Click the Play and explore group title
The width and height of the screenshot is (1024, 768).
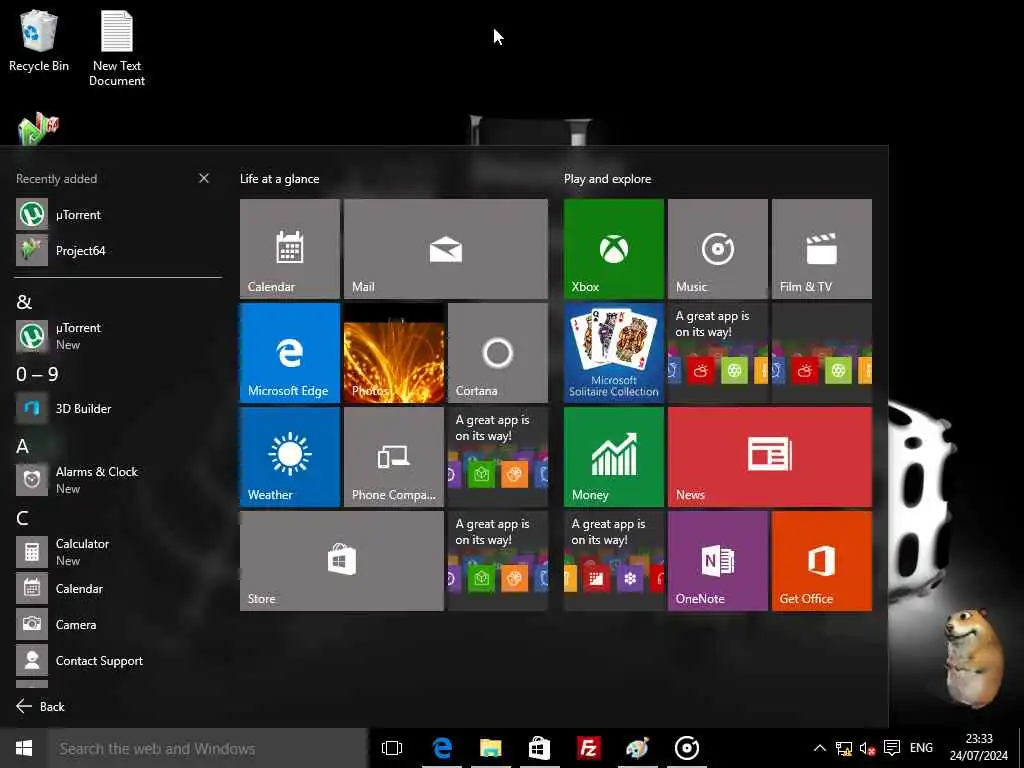click(x=607, y=178)
